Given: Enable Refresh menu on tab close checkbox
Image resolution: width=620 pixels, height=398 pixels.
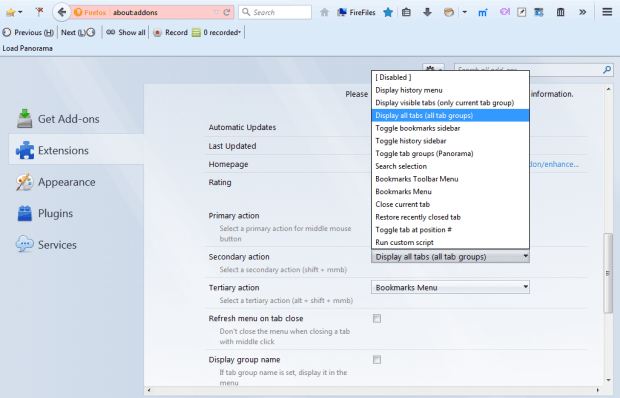Looking at the screenshot, I should 377,318.
